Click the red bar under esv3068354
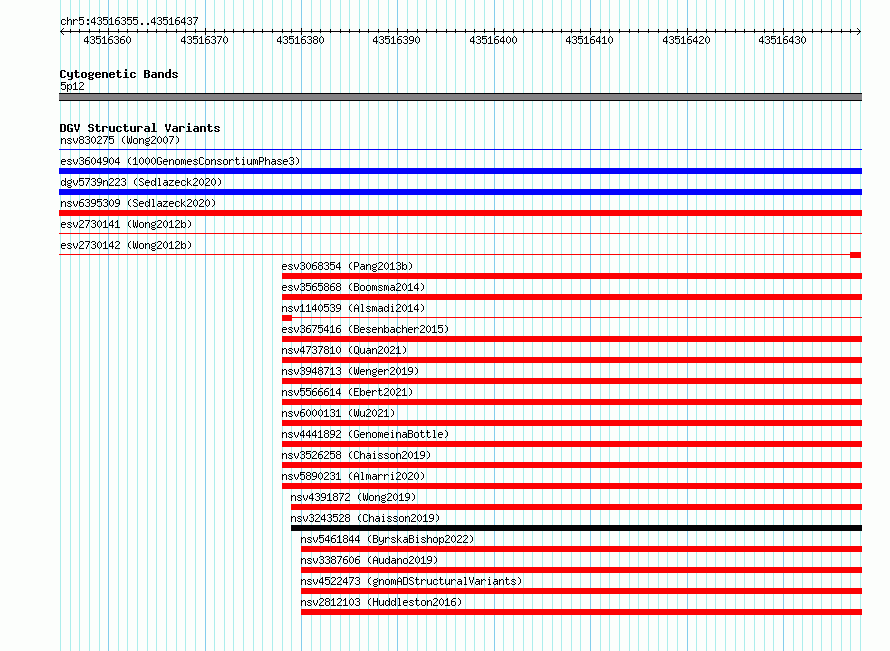The height and width of the screenshot is (651, 890). (x=572, y=276)
